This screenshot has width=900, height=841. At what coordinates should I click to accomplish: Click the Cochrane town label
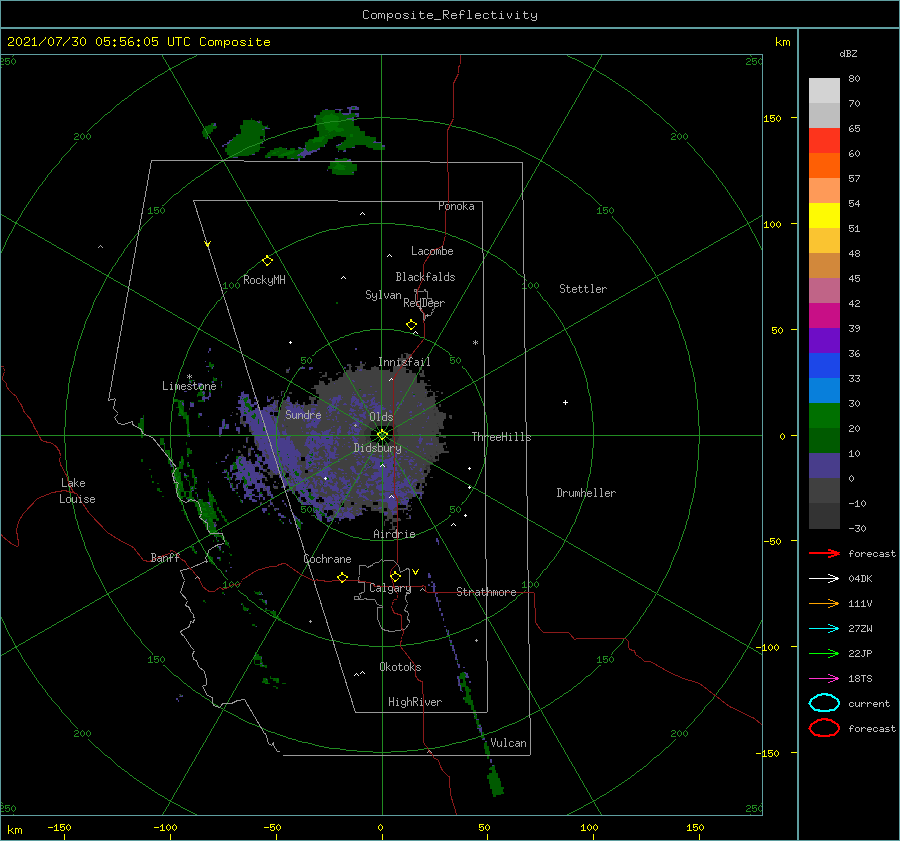click(327, 559)
